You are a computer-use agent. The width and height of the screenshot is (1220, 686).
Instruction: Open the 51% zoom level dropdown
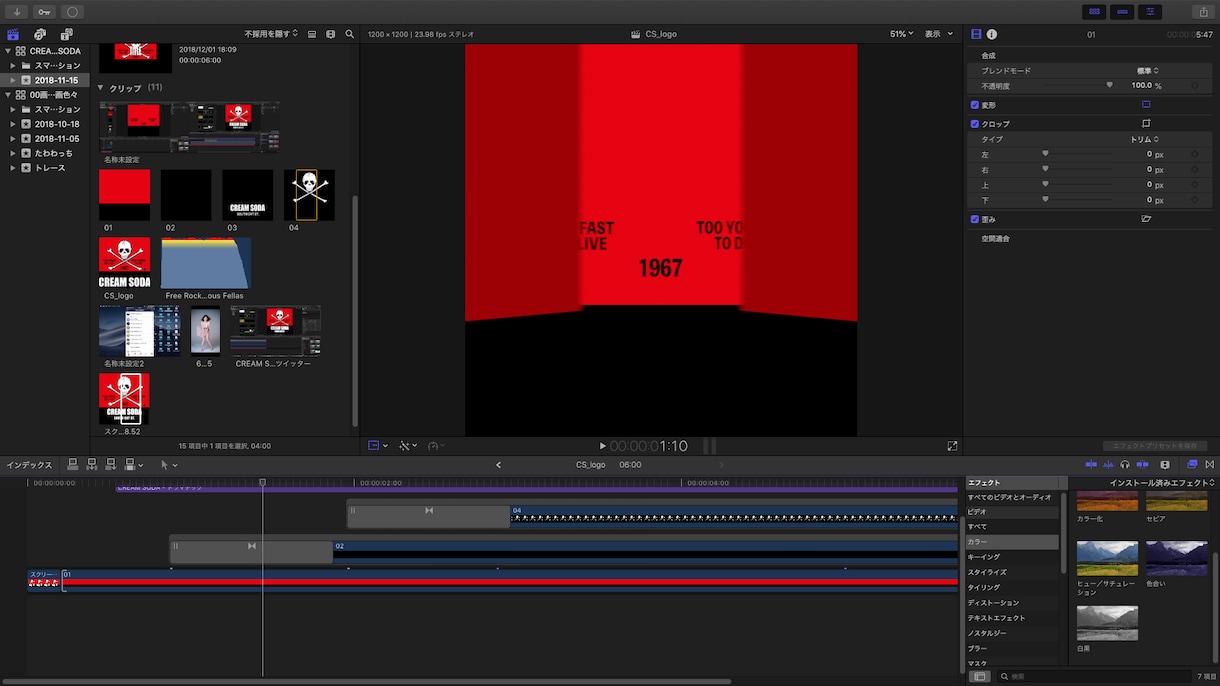click(901, 34)
